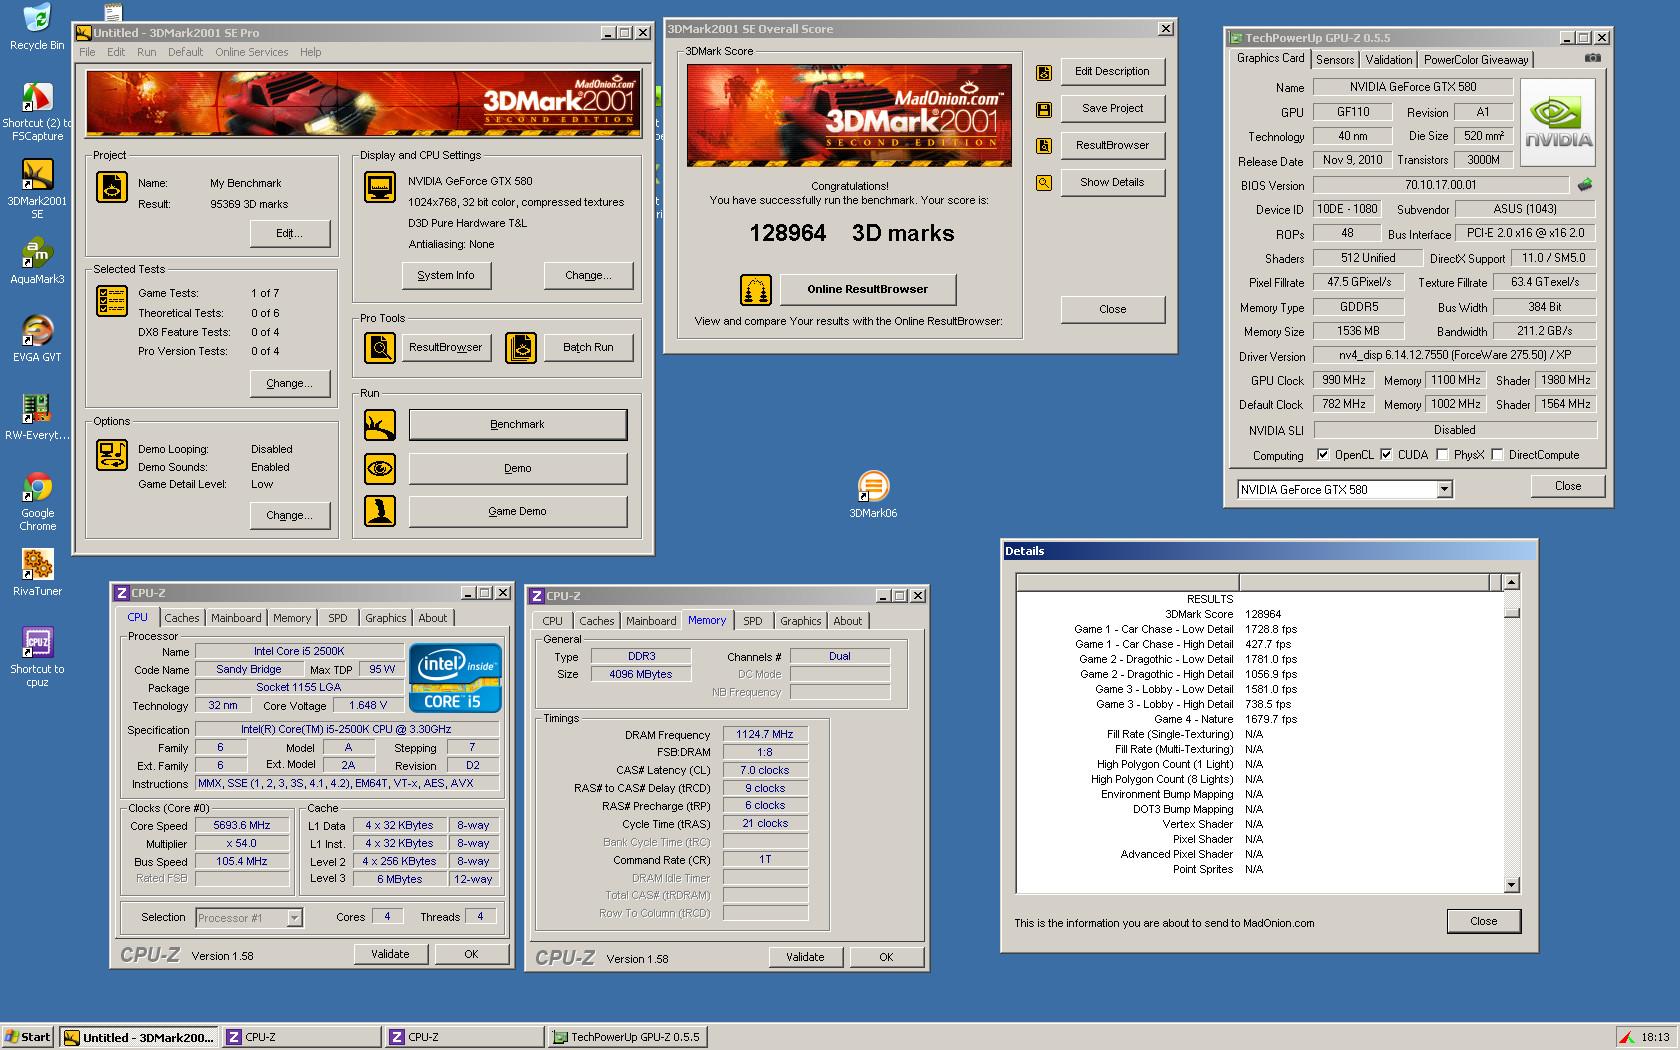Viewport: 1680px width, 1050px height.
Task: Click the ResultBrowser icon in Overall Score window
Action: tap(1044, 146)
